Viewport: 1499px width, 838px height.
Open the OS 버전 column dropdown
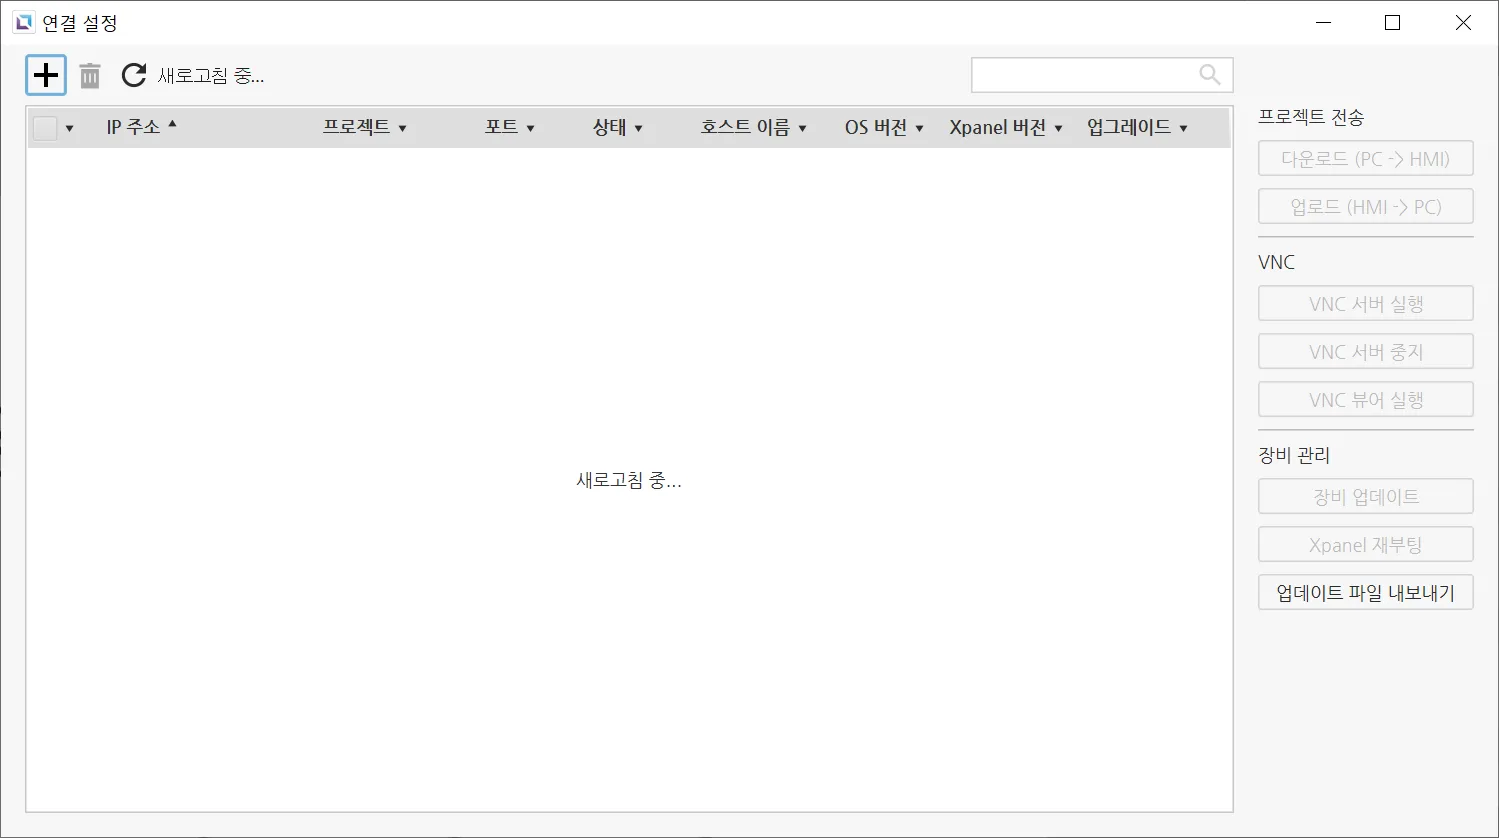[x=920, y=128]
